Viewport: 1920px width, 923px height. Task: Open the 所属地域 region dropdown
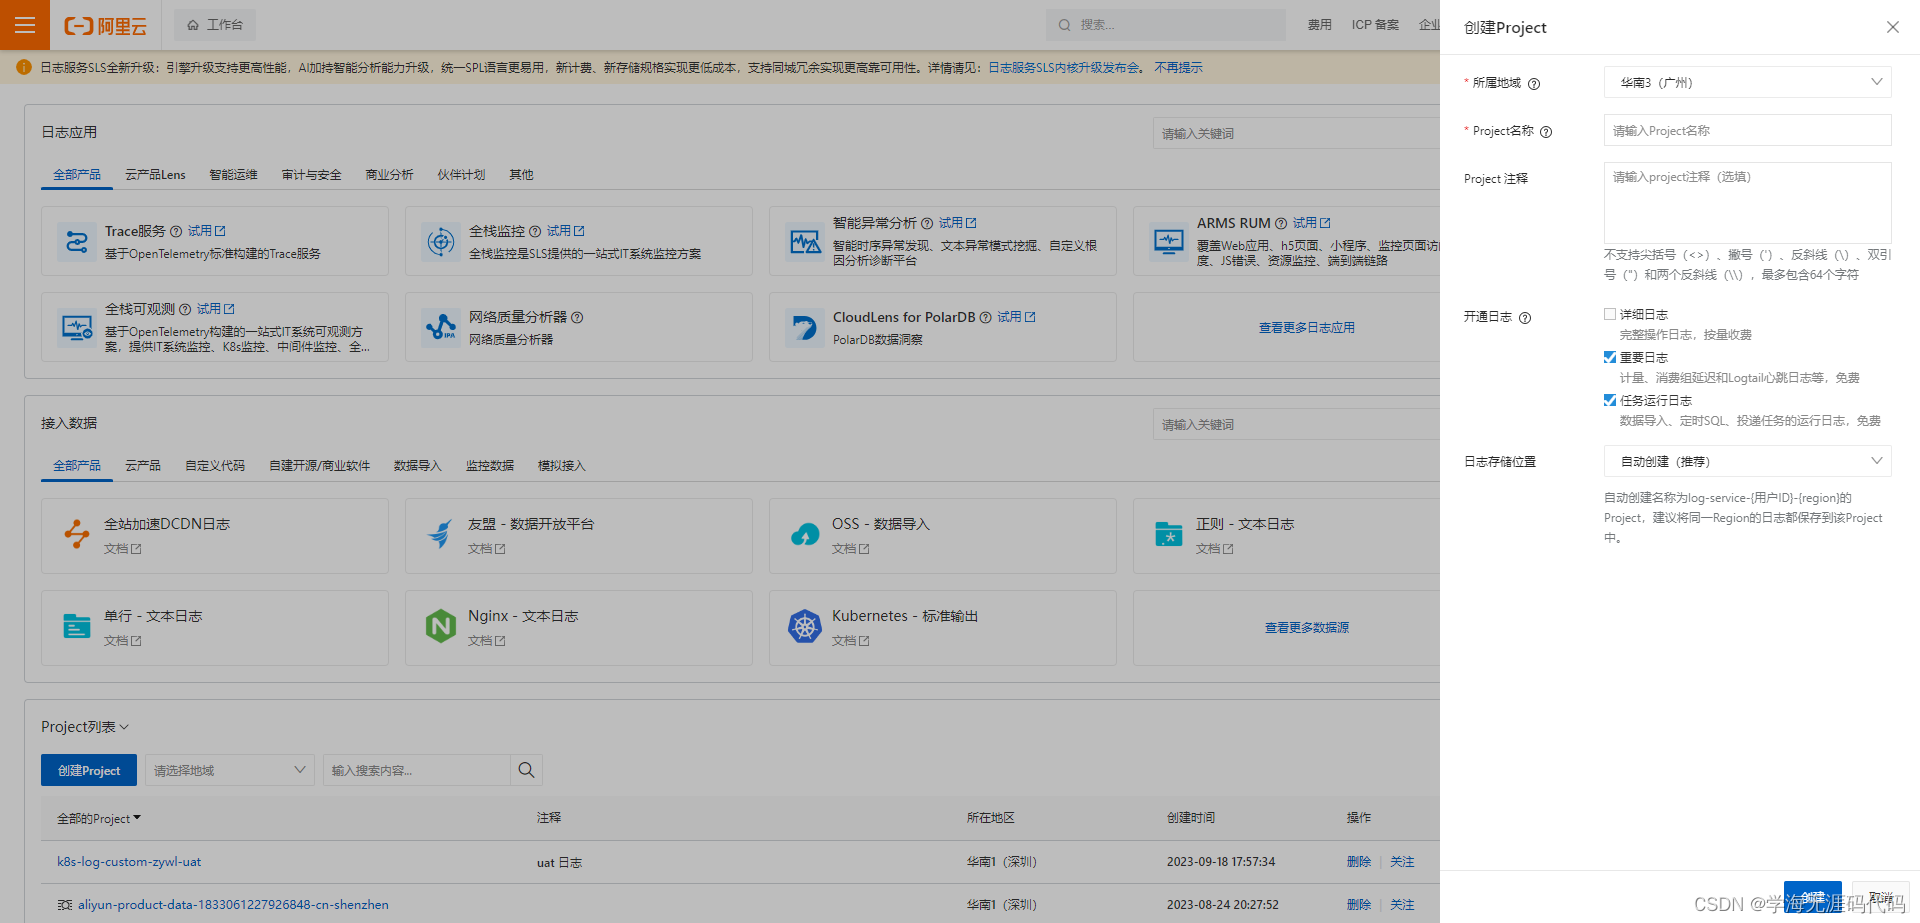1747,82
